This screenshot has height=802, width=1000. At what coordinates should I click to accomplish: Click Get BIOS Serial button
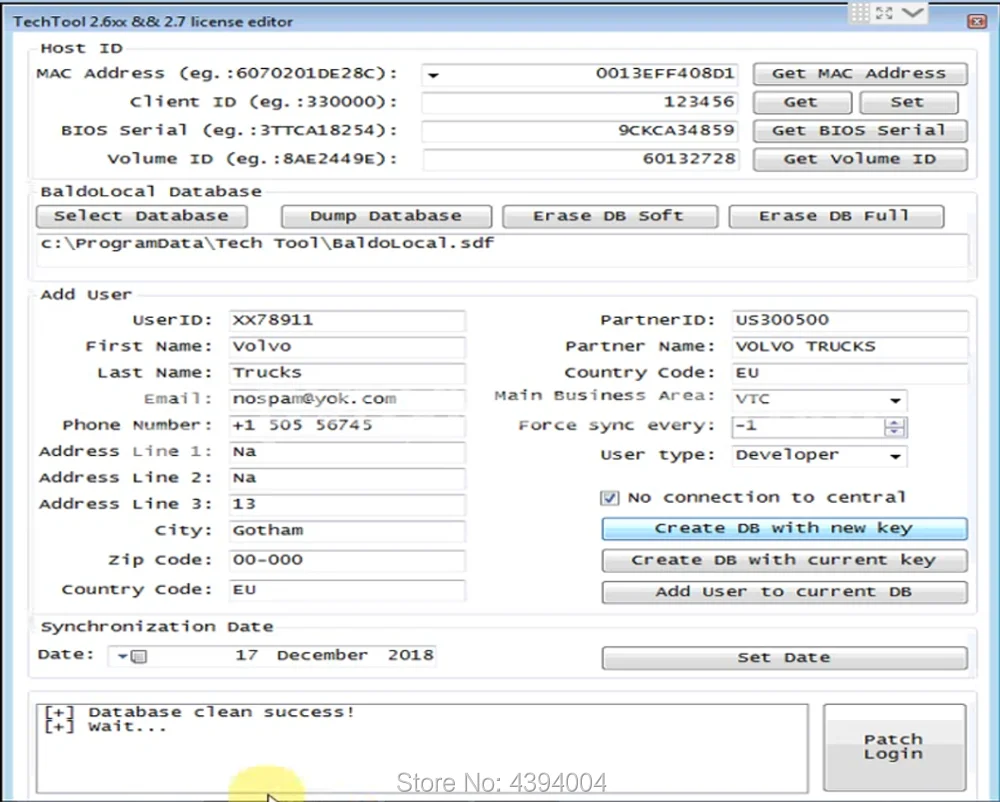(860, 131)
